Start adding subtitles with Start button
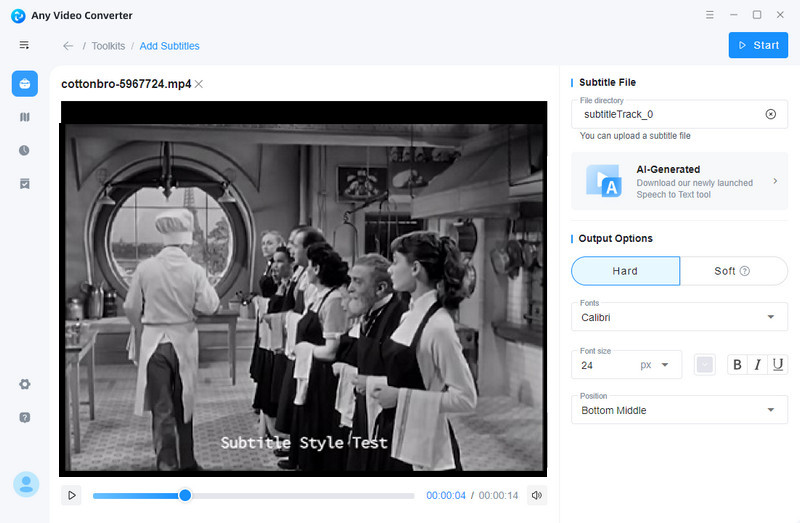Viewport: 800px width, 523px height. tap(758, 45)
